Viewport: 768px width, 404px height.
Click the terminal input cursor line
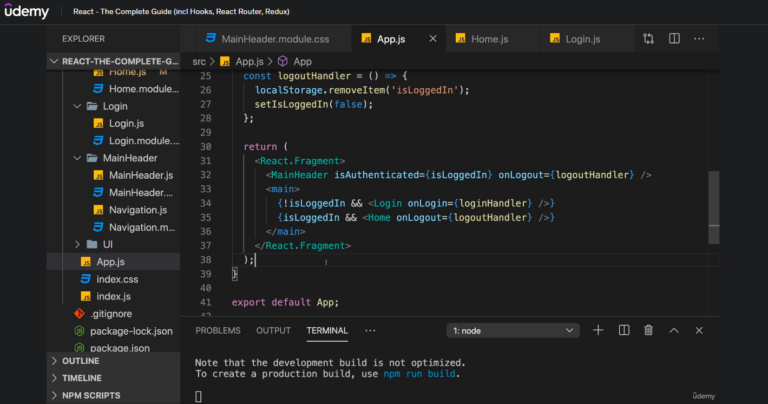(x=198, y=396)
